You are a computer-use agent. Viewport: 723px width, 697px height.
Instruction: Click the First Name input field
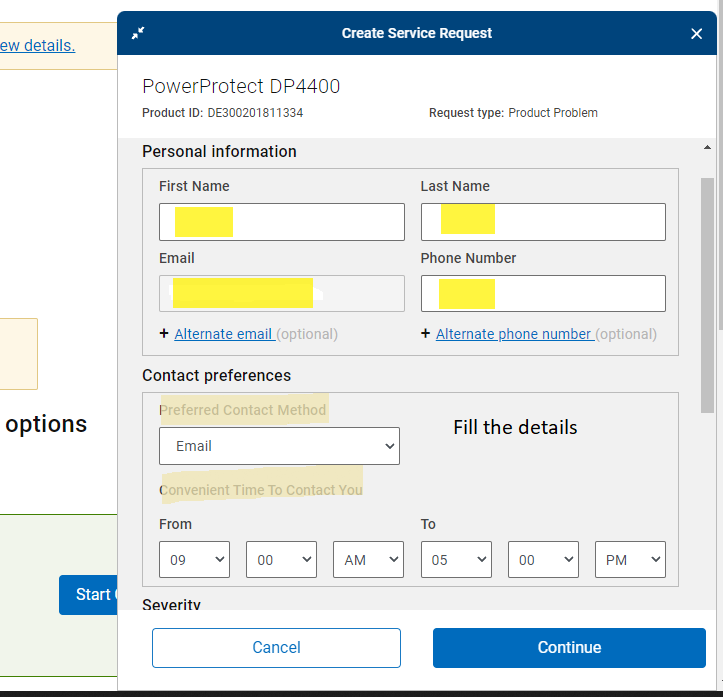point(282,222)
